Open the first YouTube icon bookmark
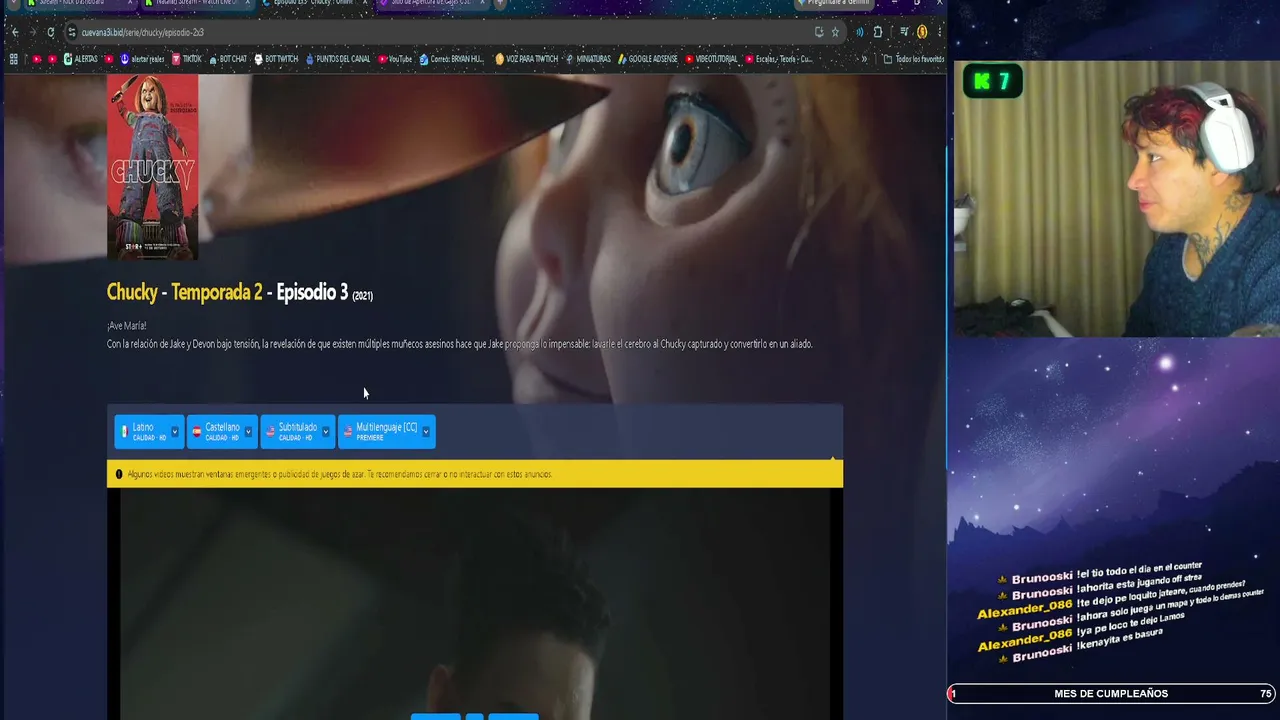 click(36, 59)
